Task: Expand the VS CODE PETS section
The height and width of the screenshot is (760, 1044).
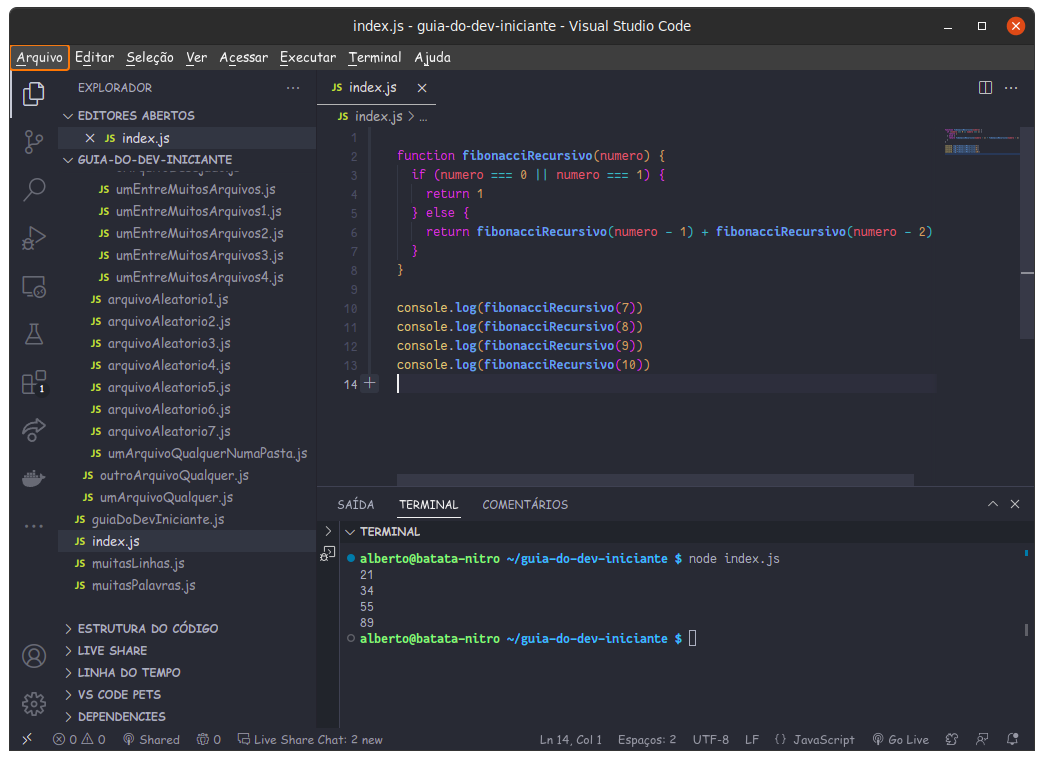Action: [118, 695]
